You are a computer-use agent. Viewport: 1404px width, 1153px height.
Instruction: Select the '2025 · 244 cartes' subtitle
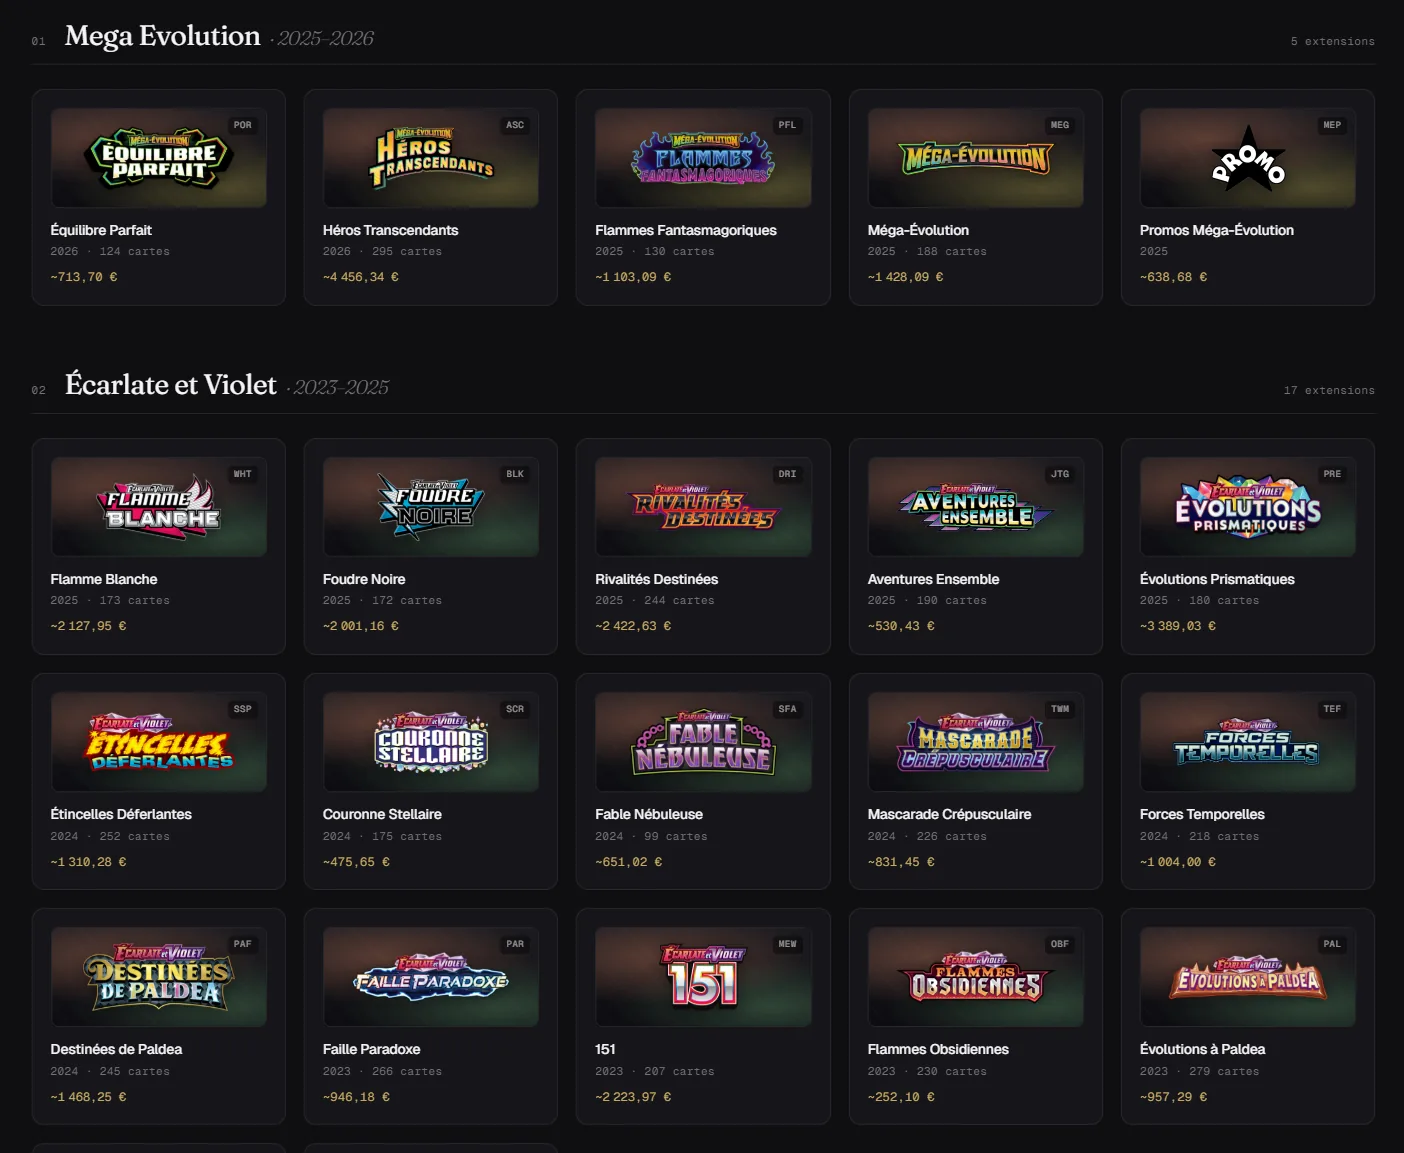coord(655,600)
